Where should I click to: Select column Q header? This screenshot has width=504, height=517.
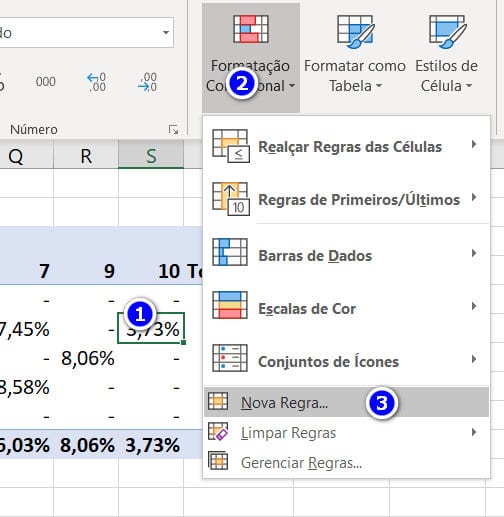click(26, 156)
